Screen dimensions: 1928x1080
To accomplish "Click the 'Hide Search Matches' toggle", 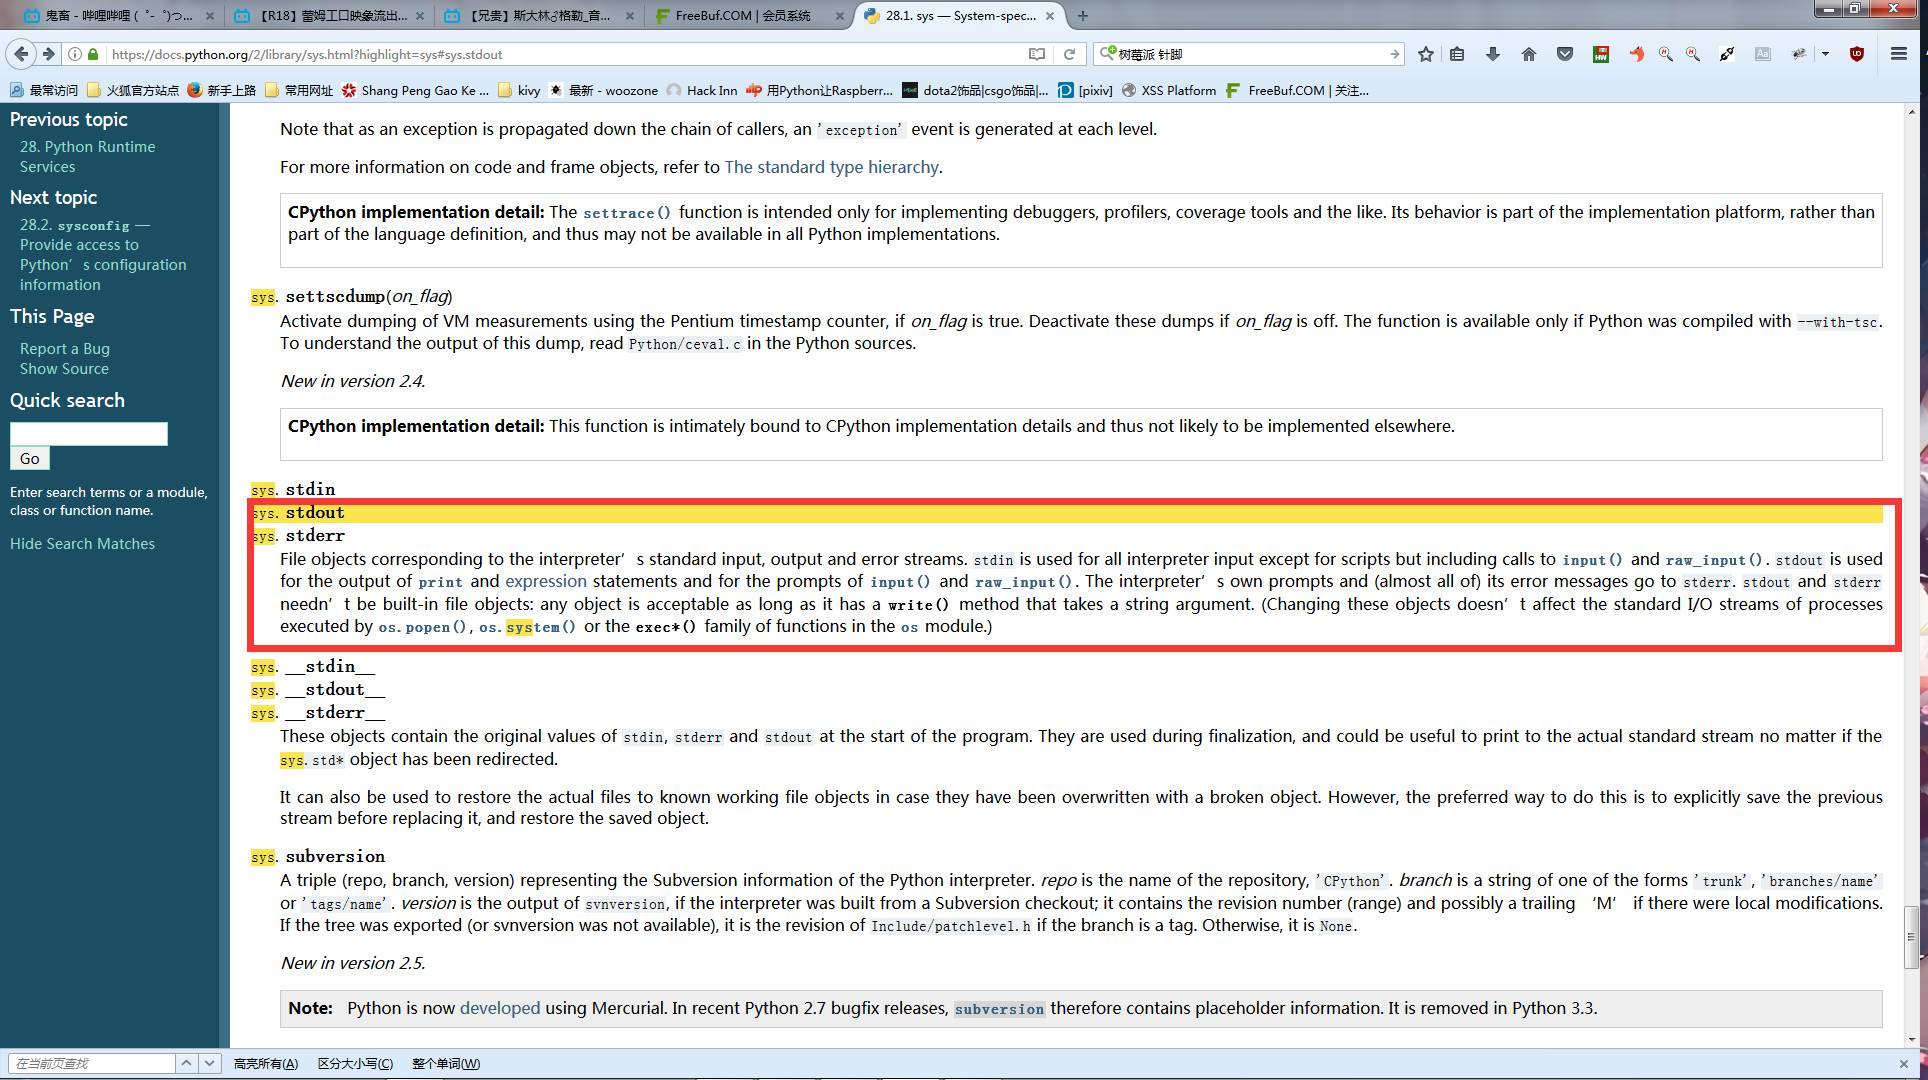I will pyautogui.click(x=81, y=543).
